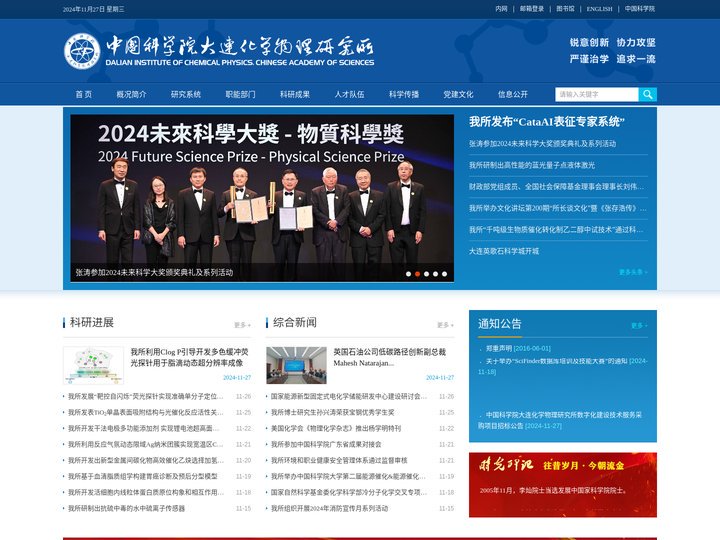This screenshot has height=540, width=720.
Task: Open 靶控自闪烁荧光探针 research item
Action: (x=146, y=396)
